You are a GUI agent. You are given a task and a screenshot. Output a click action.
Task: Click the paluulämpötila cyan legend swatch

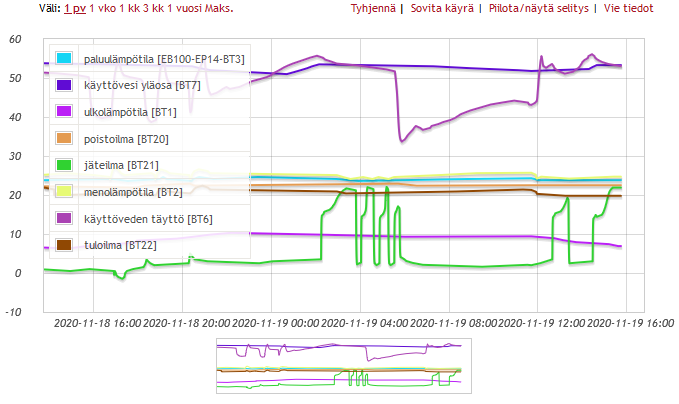(x=64, y=59)
